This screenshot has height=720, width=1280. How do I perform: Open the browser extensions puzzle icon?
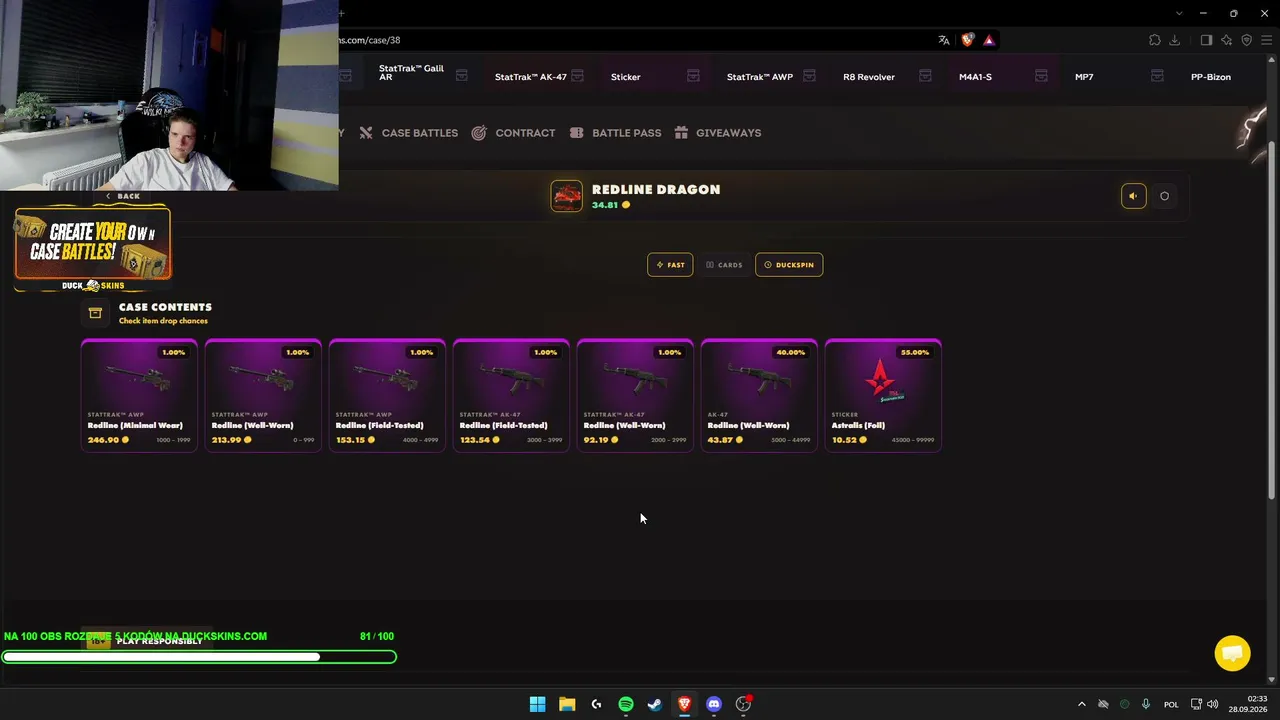pos(1155,40)
